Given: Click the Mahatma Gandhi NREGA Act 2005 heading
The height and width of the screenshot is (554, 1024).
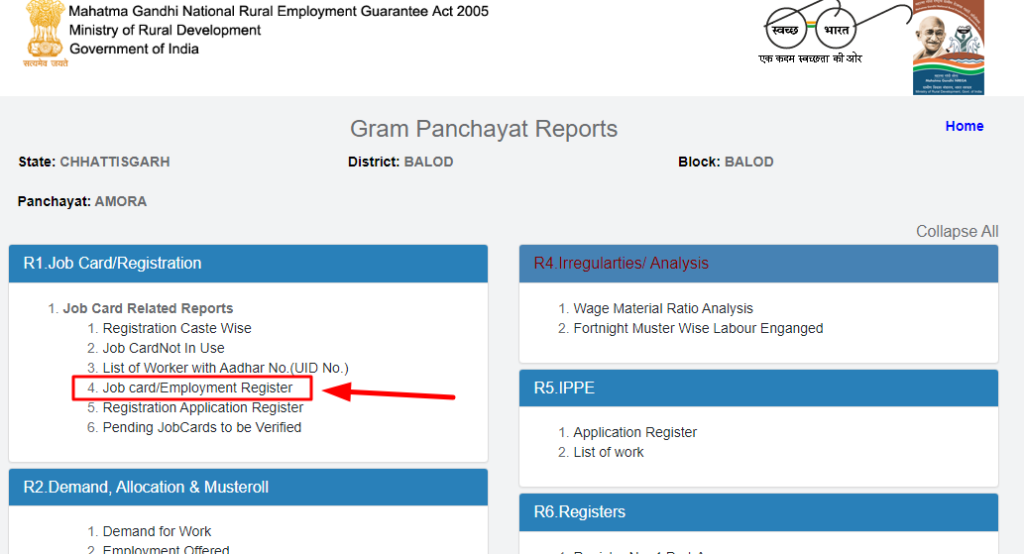Looking at the screenshot, I should (278, 11).
